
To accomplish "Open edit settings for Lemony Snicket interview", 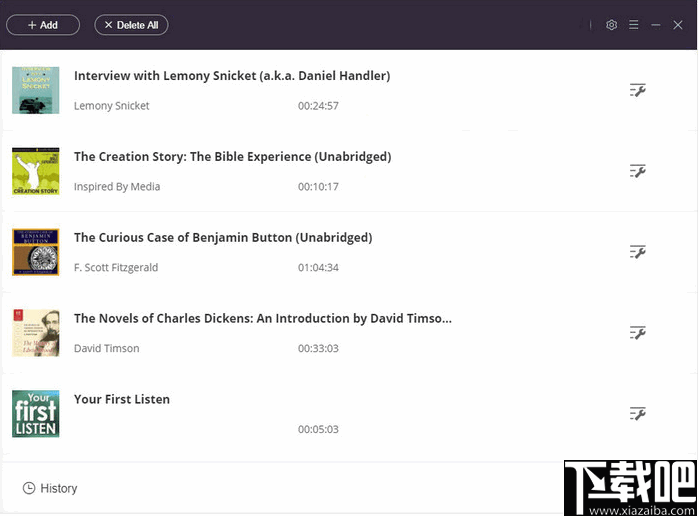I will tap(637, 90).
